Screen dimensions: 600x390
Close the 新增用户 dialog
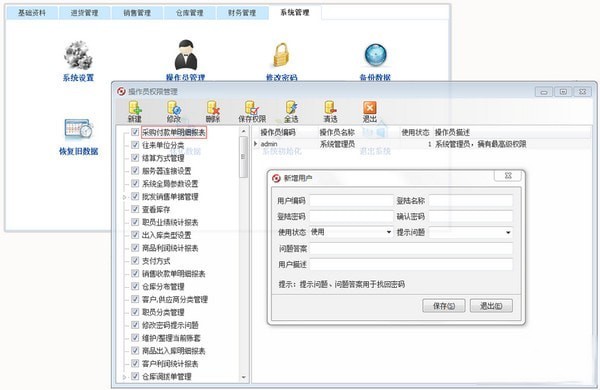[x=508, y=176]
